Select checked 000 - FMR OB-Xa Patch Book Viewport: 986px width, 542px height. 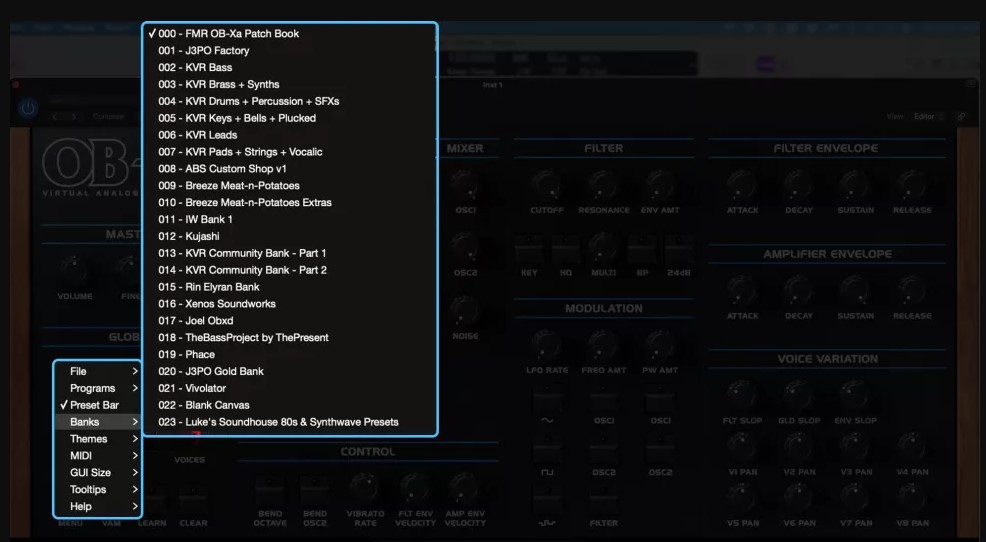(x=290, y=33)
